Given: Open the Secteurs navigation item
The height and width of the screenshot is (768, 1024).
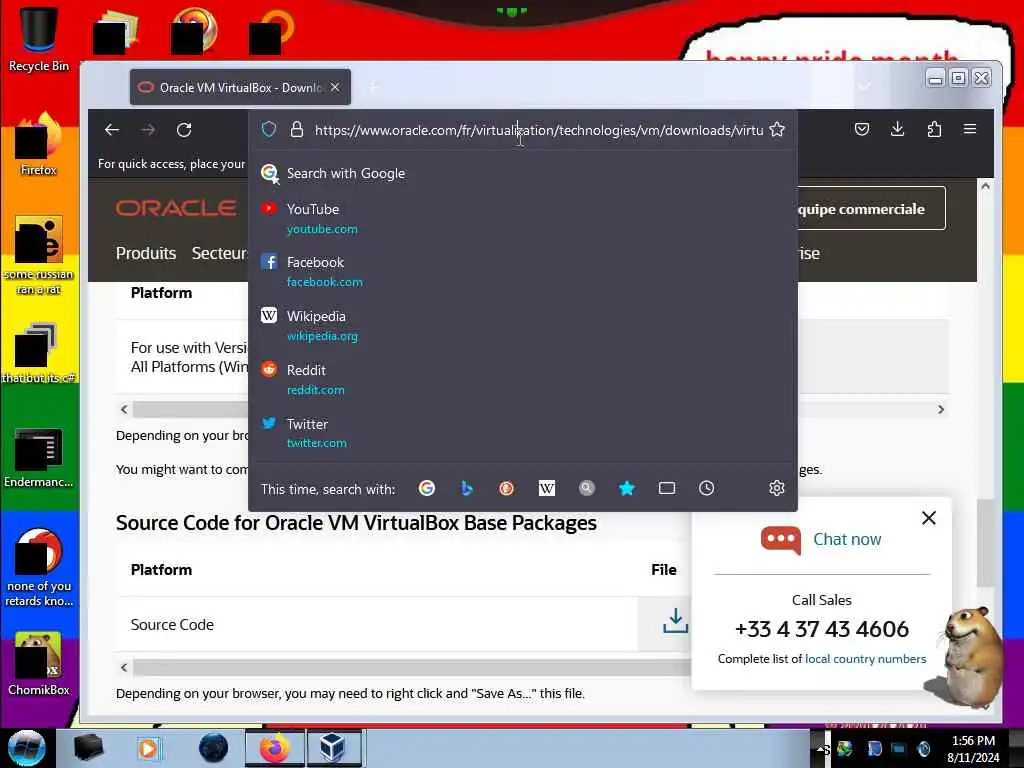Looking at the screenshot, I should [x=219, y=253].
